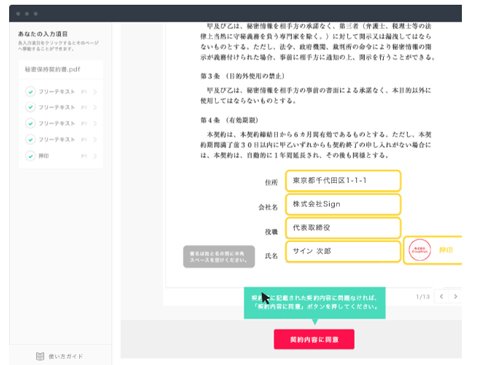This screenshot has height=365, width=490.
Task: Click the 代表取締役 position field
Action: (x=343, y=228)
